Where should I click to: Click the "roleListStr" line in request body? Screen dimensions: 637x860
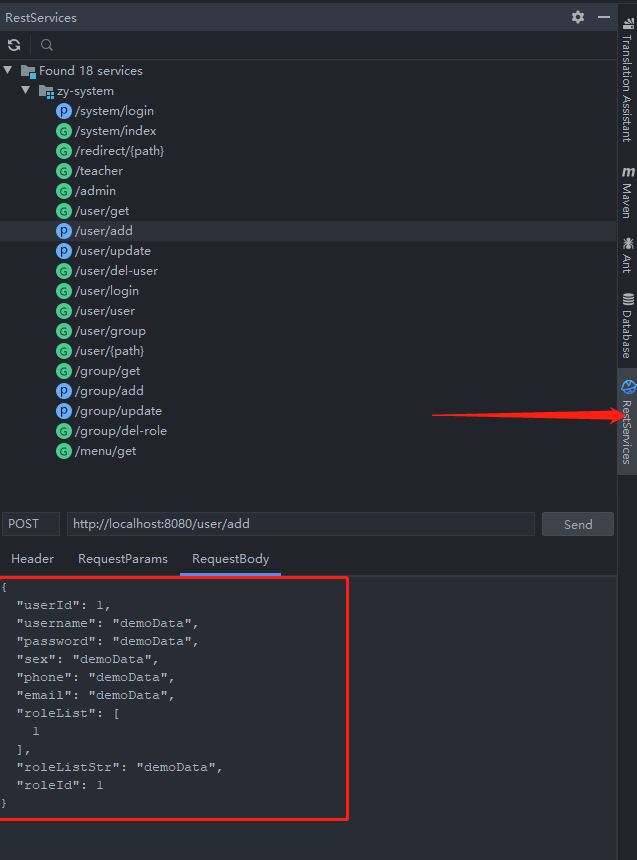(120, 767)
